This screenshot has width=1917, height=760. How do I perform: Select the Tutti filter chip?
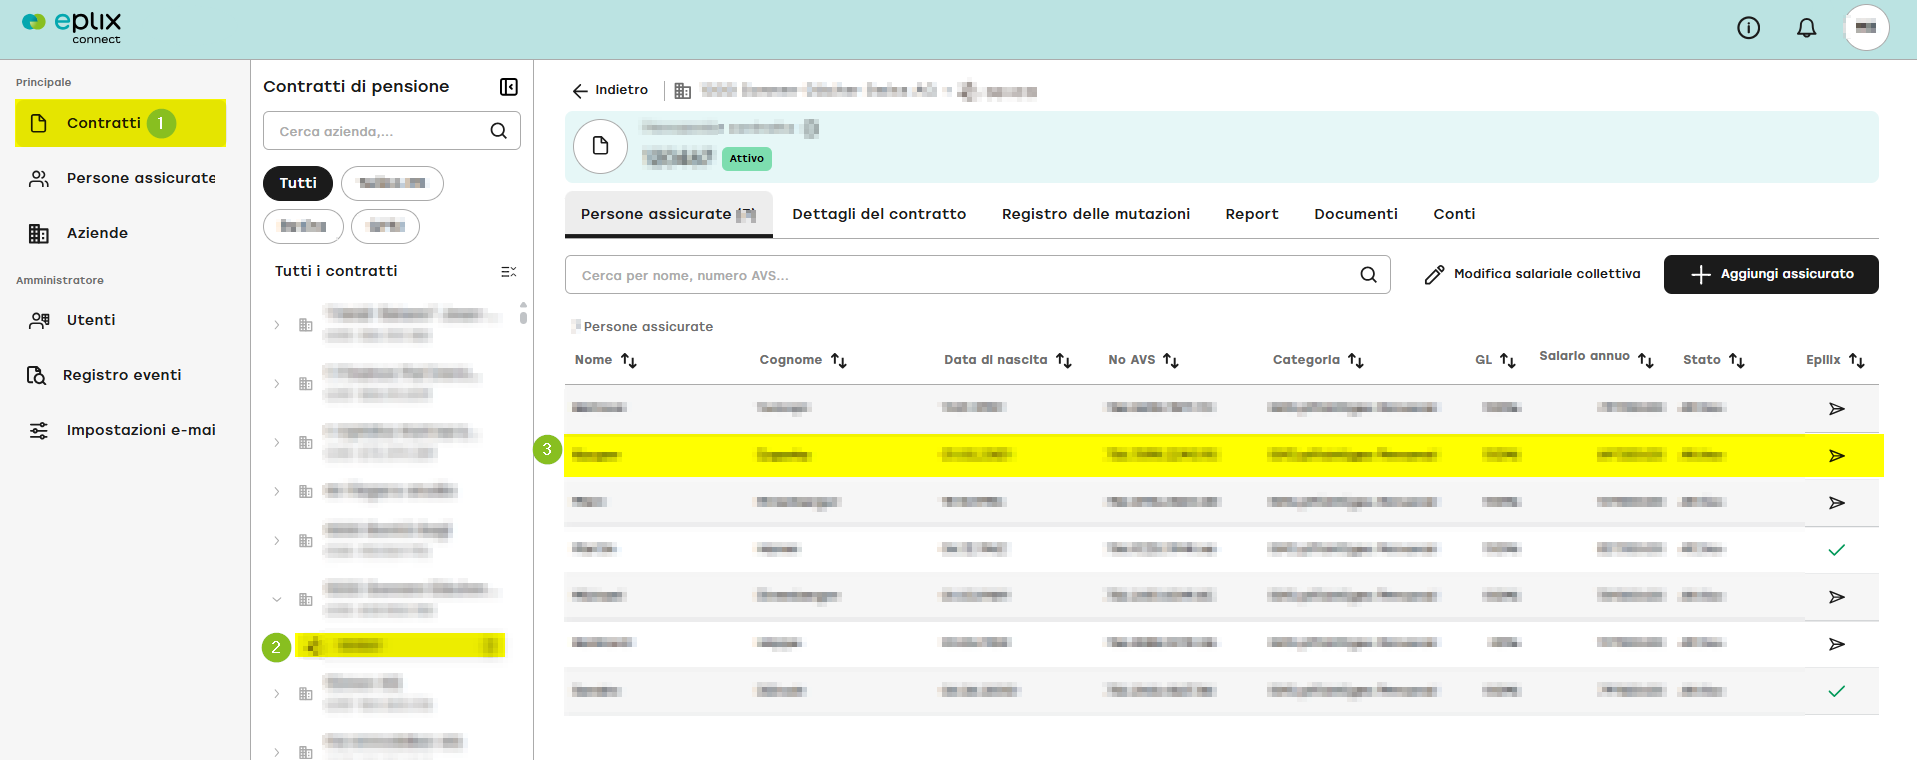click(298, 183)
